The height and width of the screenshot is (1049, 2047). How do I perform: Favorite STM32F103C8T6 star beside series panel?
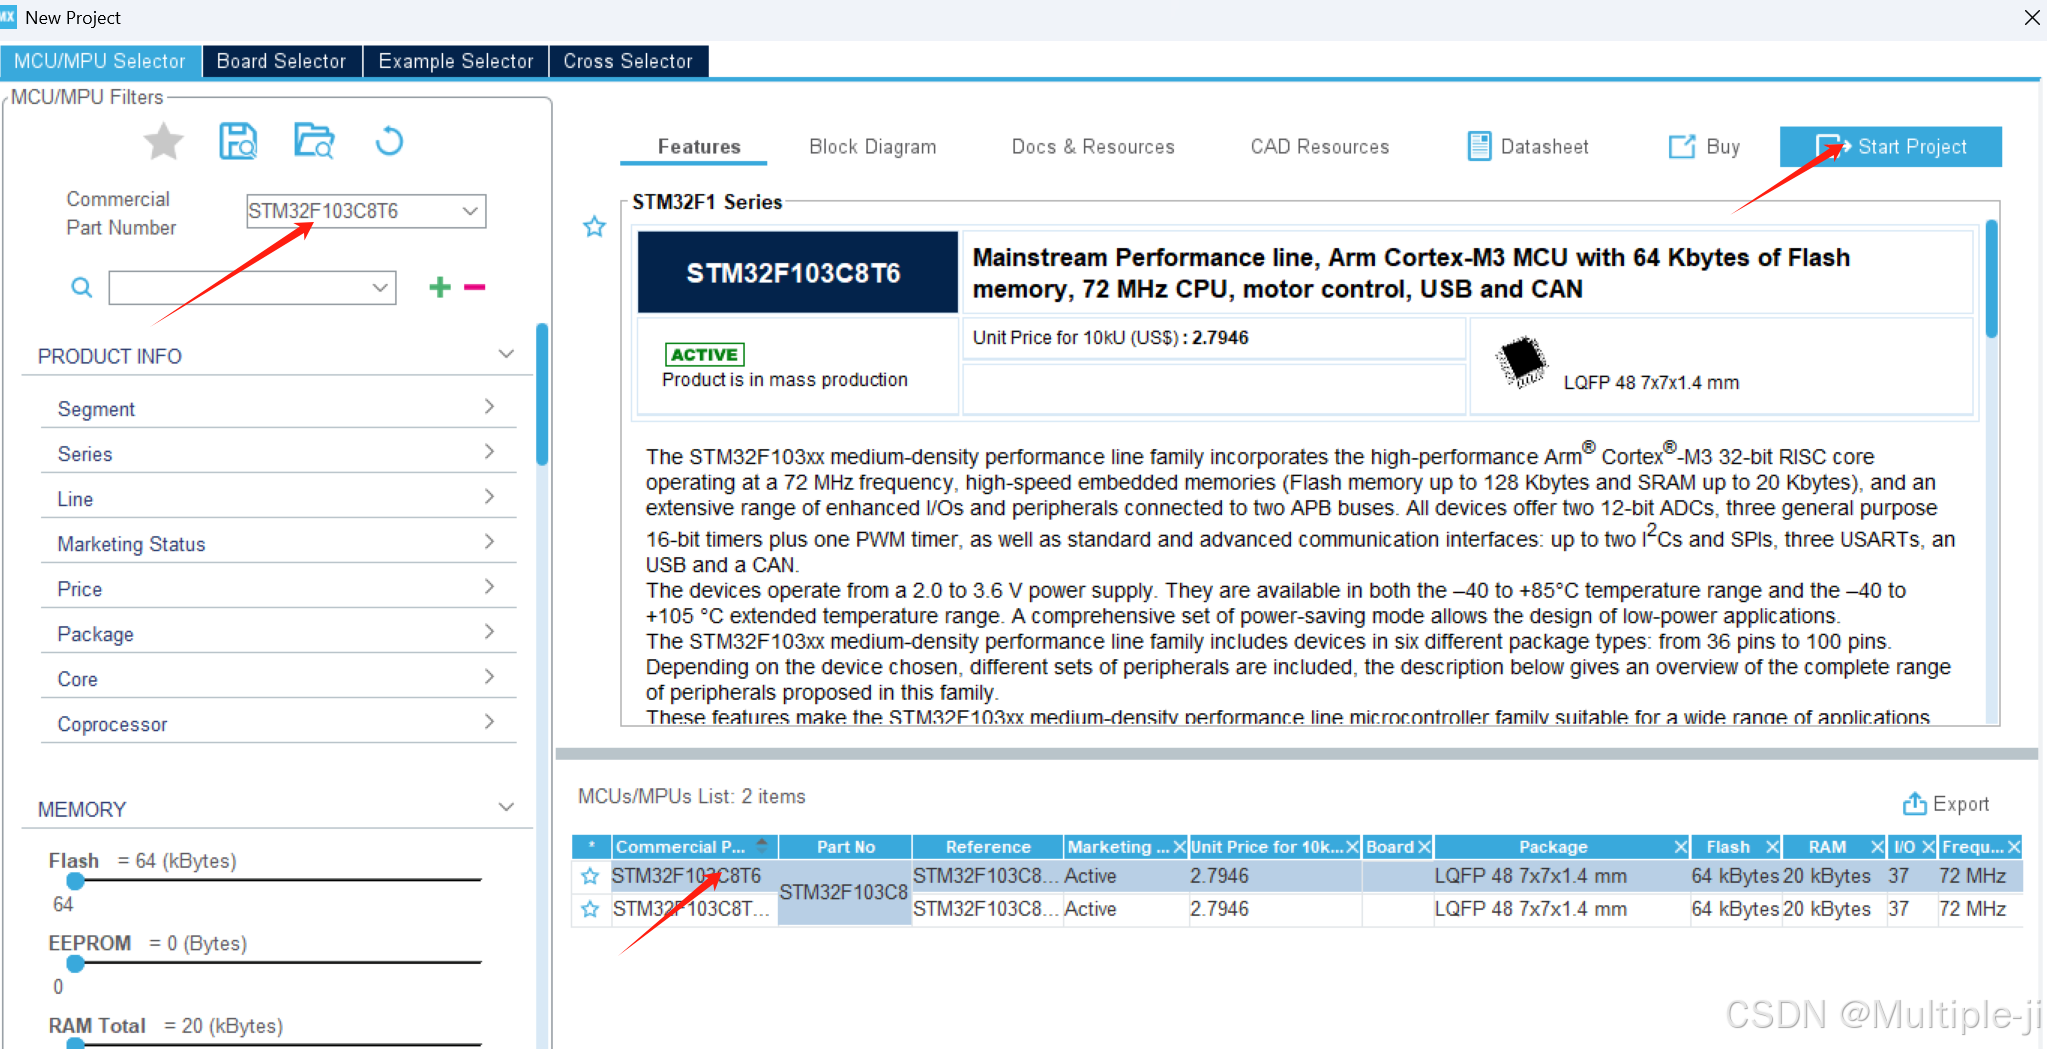tap(595, 227)
